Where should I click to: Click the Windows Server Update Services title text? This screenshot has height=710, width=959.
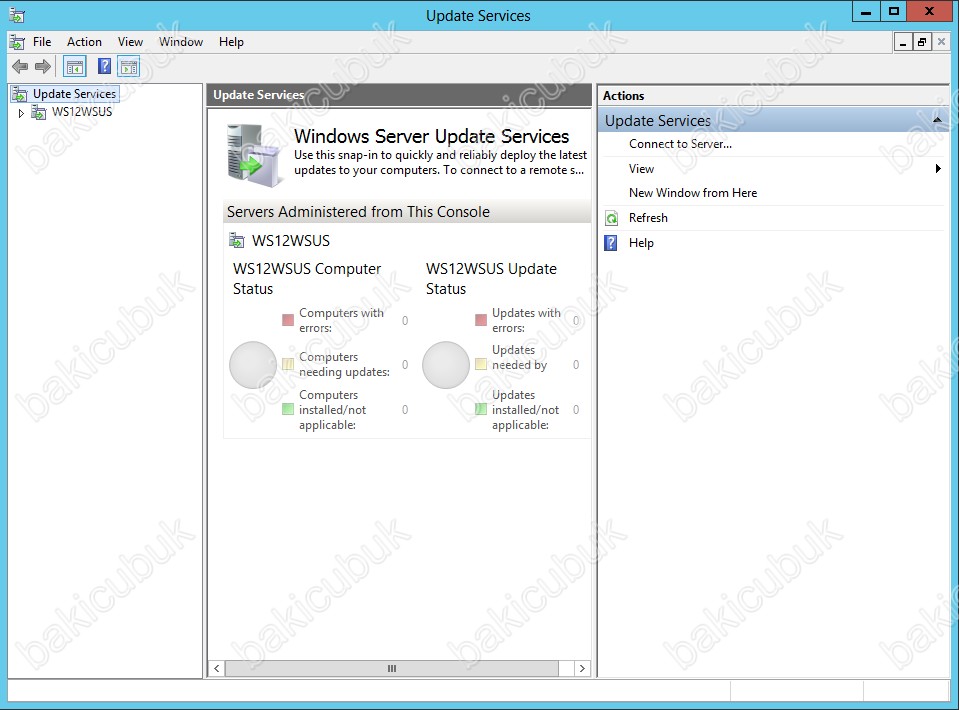[431, 136]
